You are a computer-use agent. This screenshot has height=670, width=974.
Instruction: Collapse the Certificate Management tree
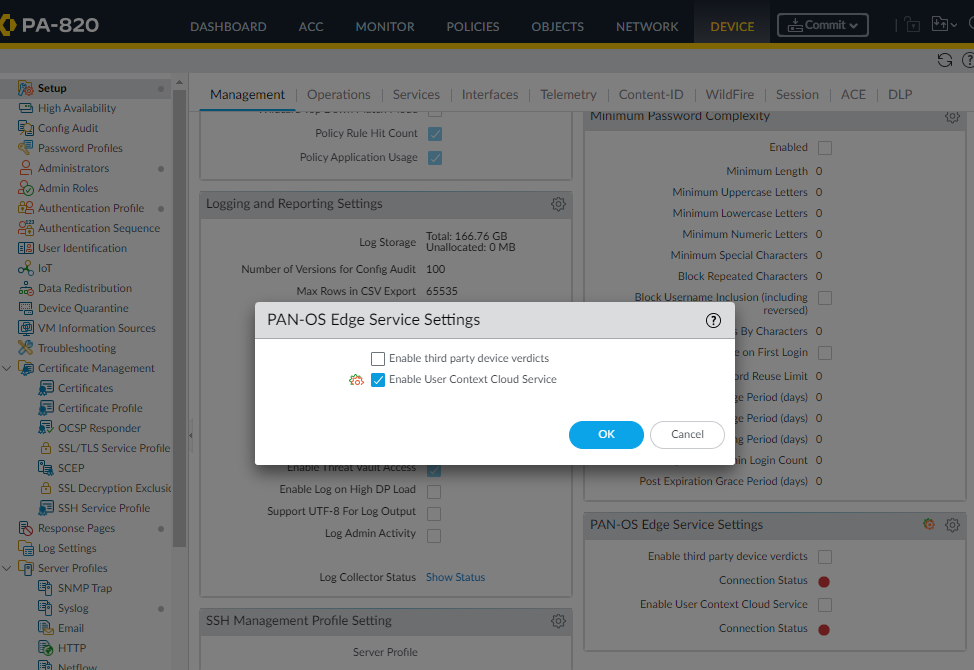(x=7, y=367)
